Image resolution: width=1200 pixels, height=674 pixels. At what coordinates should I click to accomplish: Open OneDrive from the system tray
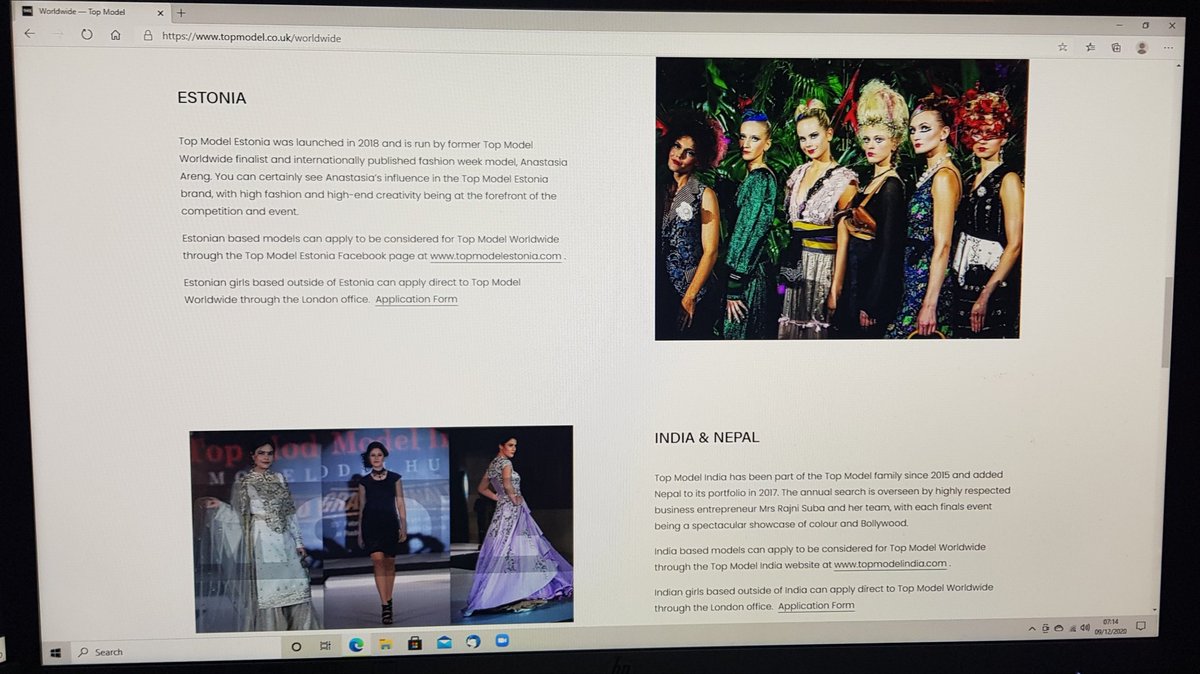tap(1059, 628)
